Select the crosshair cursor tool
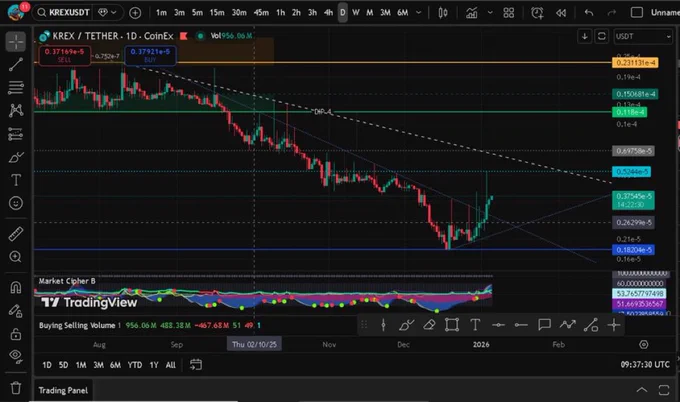Viewport: 680px width, 402px height. click(16, 42)
